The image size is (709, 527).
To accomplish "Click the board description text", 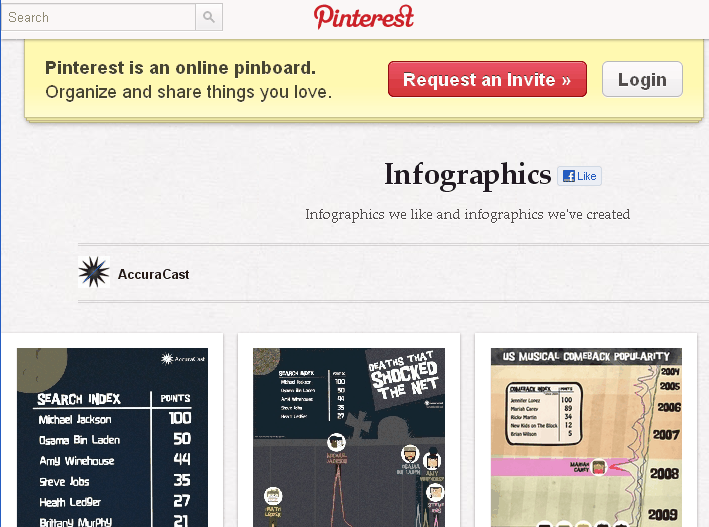I will coord(468,214).
